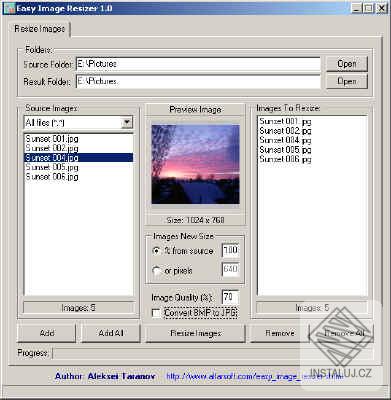This screenshot has width=391, height=400.
Task: Open the alansoft.com website link
Action: click(254, 377)
